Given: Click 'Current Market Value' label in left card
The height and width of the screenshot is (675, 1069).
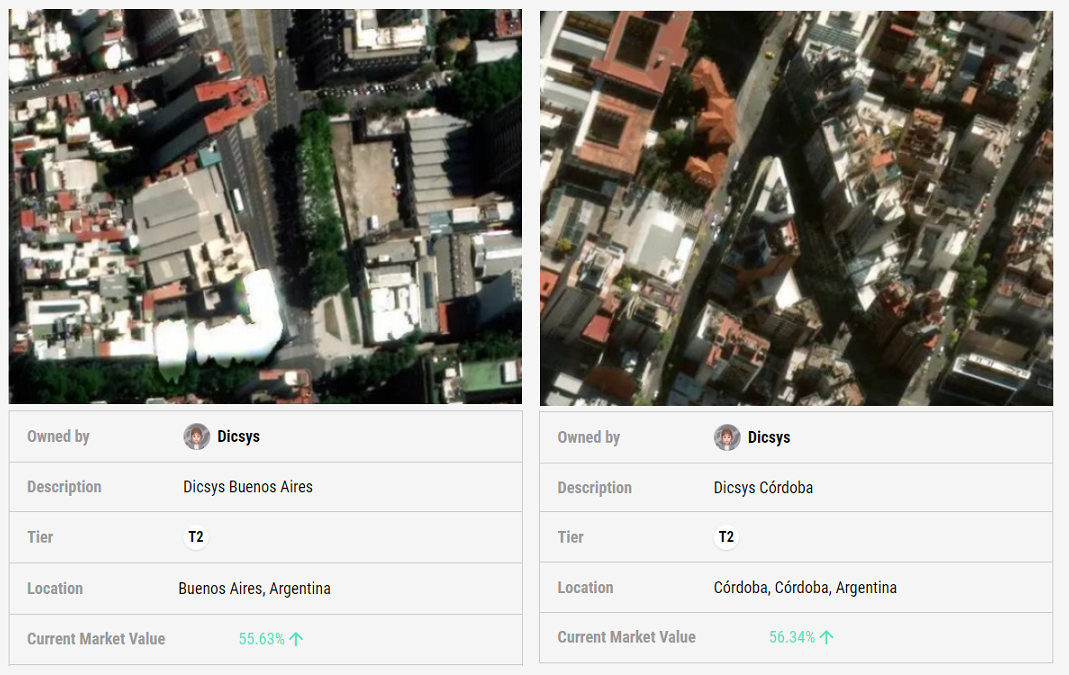Looking at the screenshot, I should click(x=96, y=639).
